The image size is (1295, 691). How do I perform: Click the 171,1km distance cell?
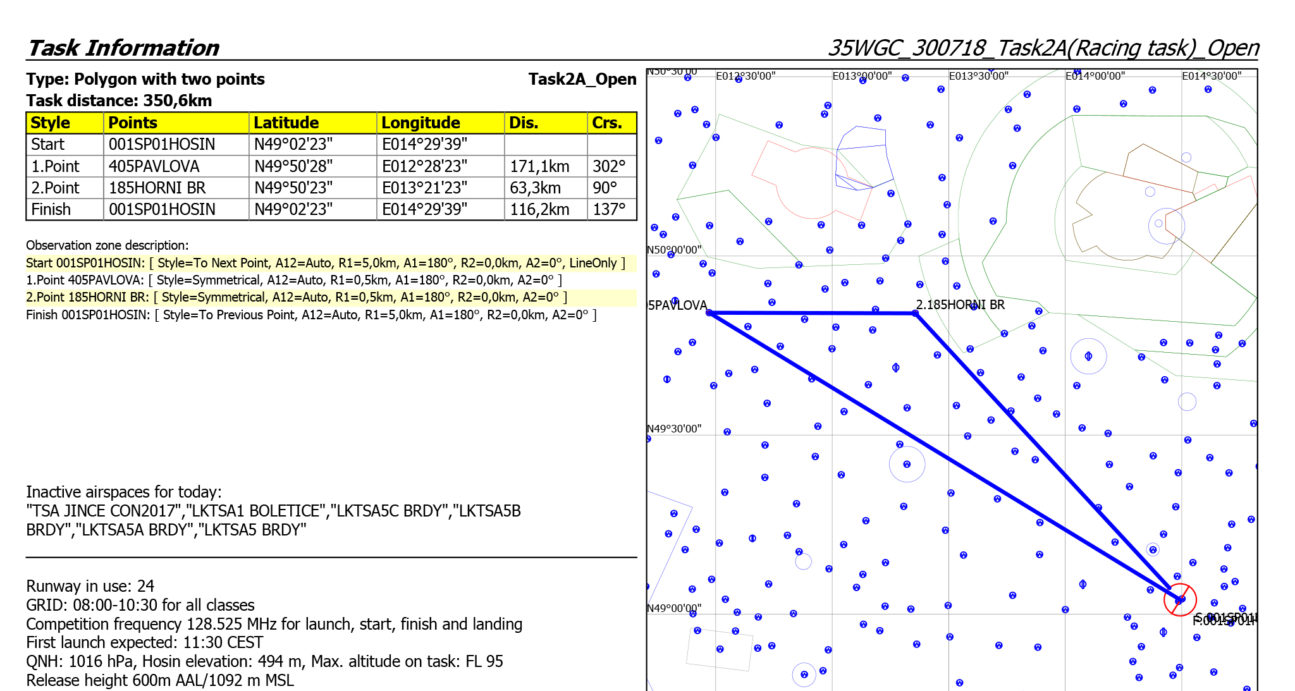[546, 166]
